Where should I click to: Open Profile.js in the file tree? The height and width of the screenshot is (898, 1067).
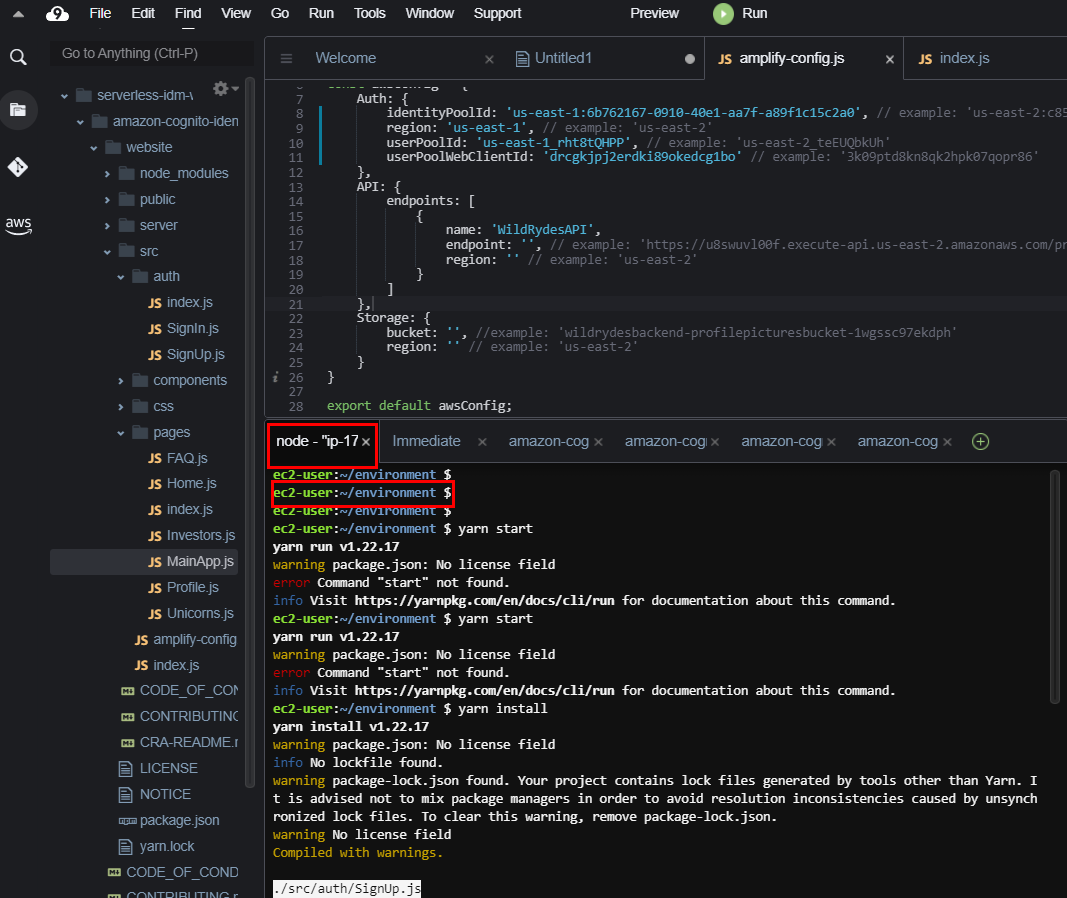[184, 588]
